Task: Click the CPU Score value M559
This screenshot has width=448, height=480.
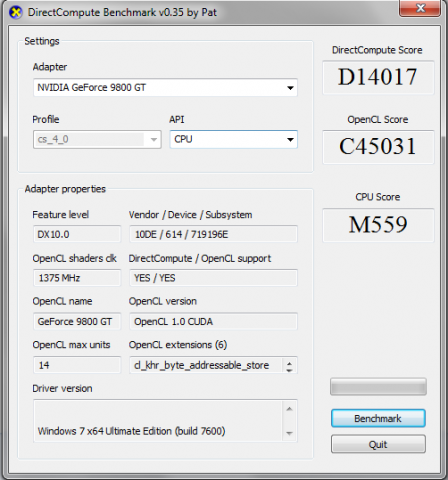Action: pos(378,224)
